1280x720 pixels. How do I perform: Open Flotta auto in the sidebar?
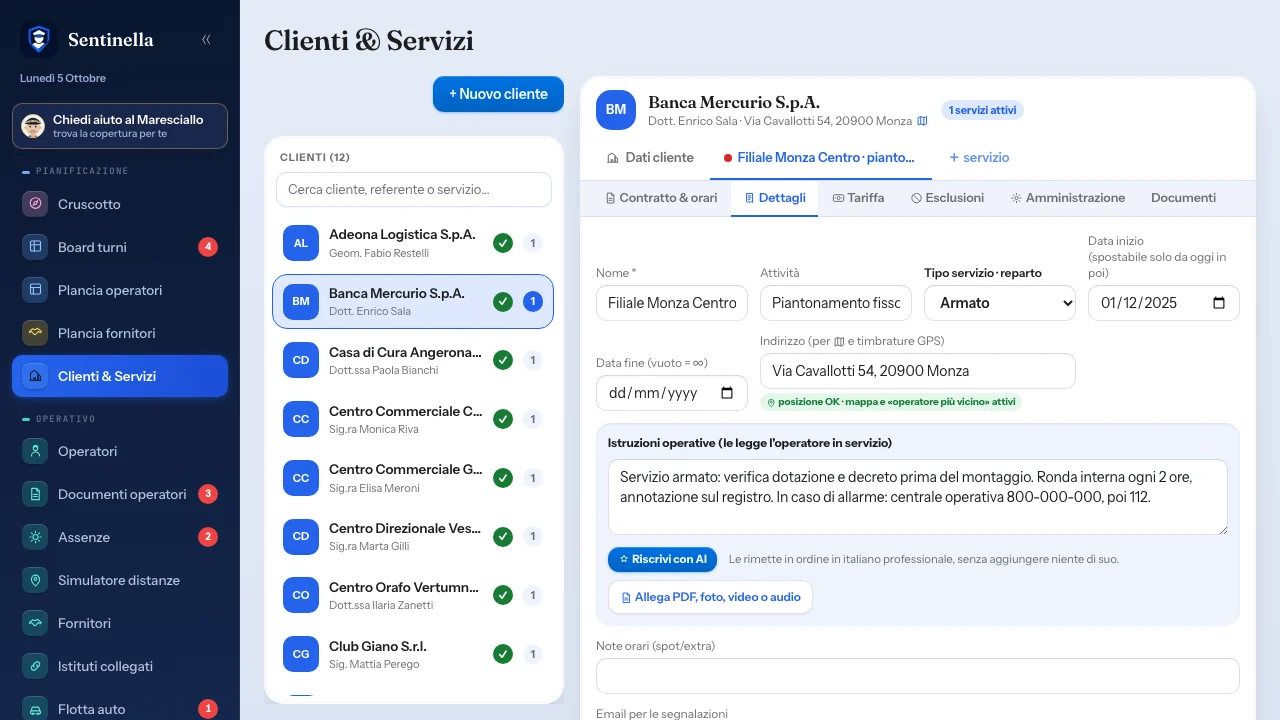[120, 709]
